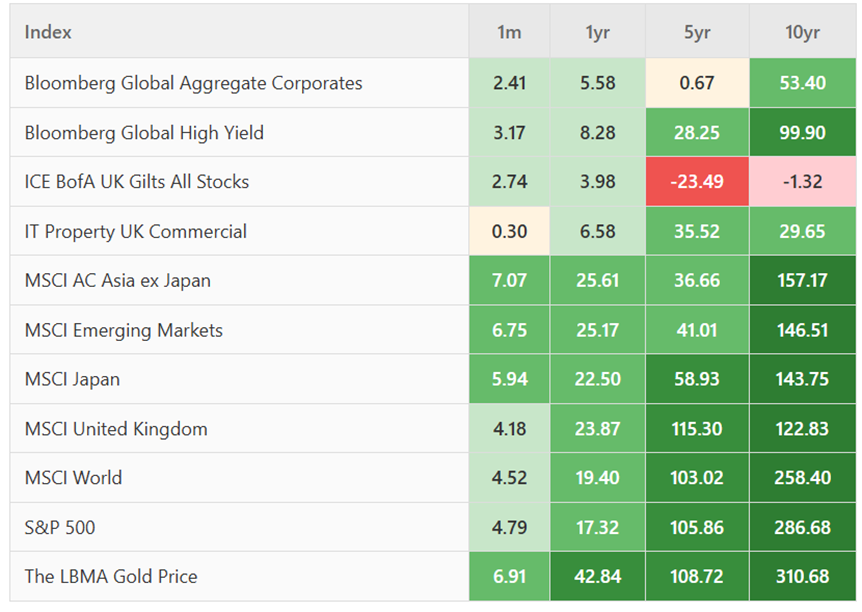
Task: Open Bloomberg Global High Yield index
Action: [144, 133]
